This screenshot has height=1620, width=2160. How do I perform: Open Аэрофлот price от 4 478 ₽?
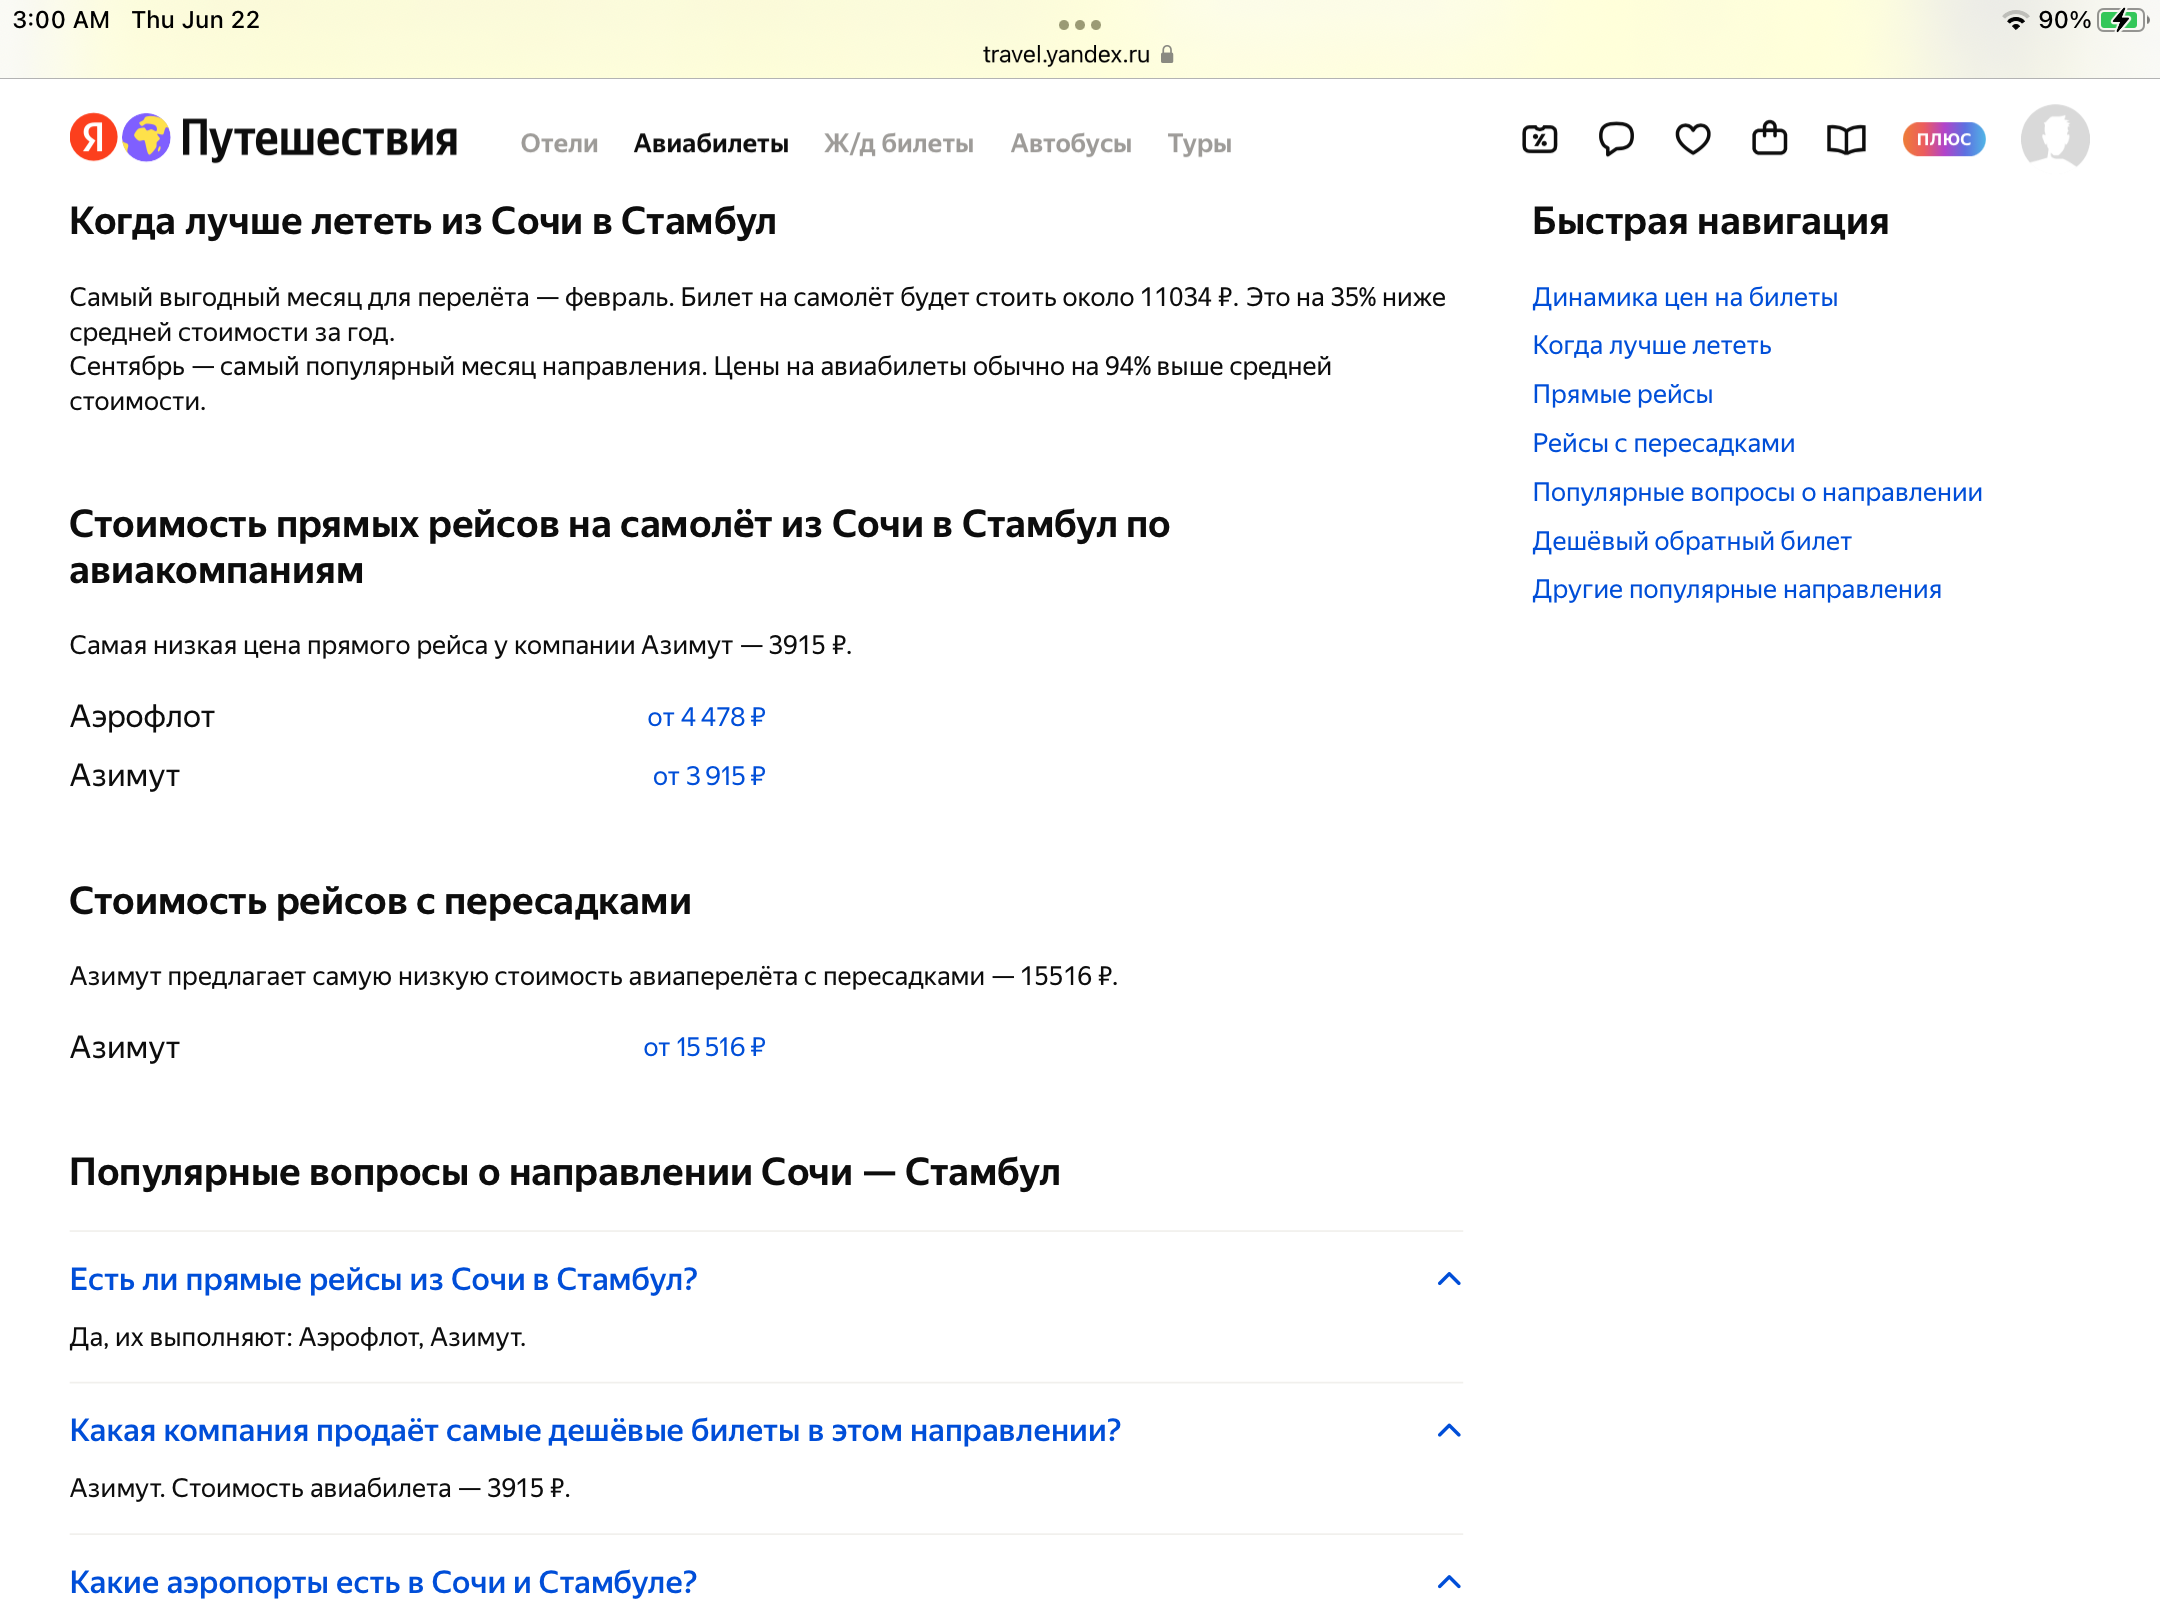coord(706,717)
